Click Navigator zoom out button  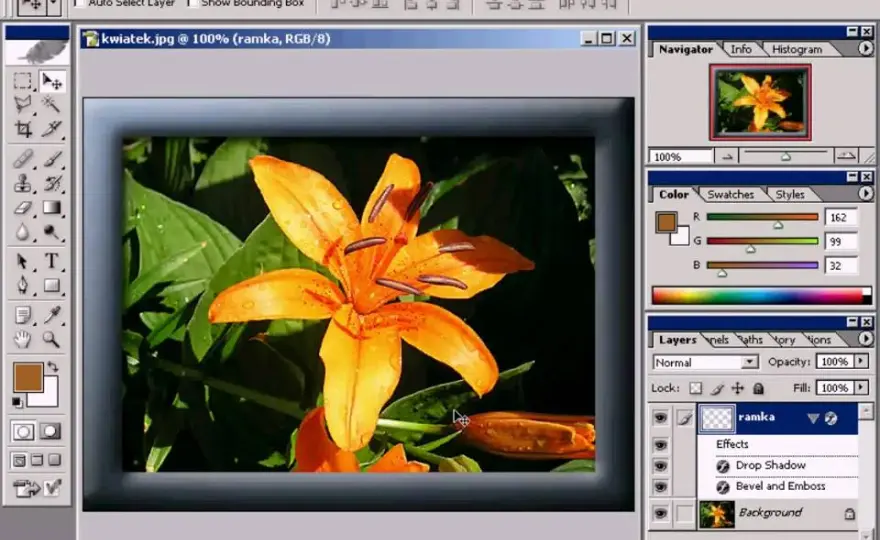(x=727, y=157)
